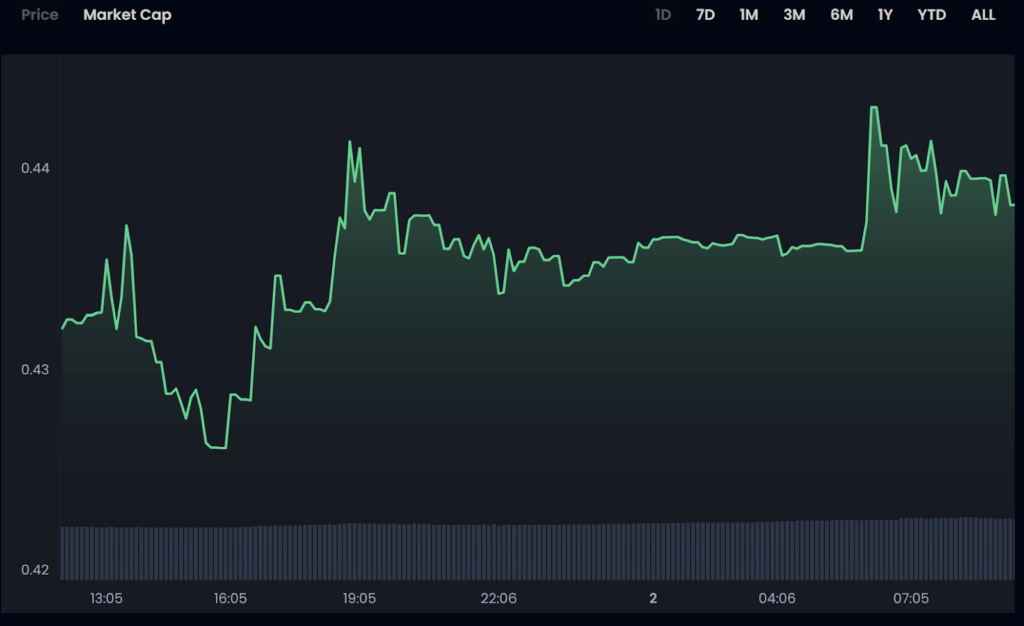Click the 0.44 price axis label
This screenshot has width=1024, height=626.
click(x=35, y=169)
